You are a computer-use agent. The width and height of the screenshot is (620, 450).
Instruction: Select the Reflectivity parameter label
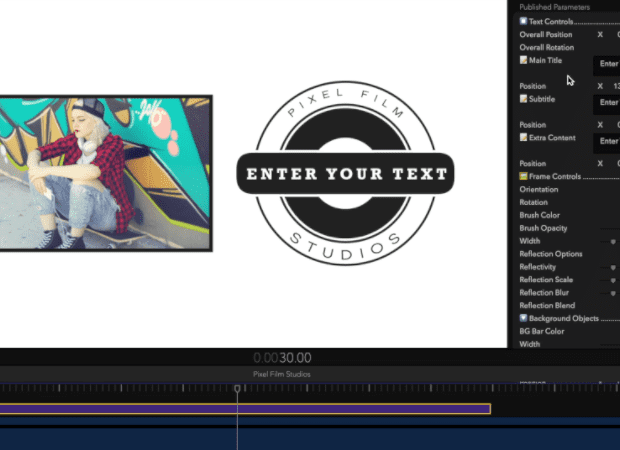point(537,267)
